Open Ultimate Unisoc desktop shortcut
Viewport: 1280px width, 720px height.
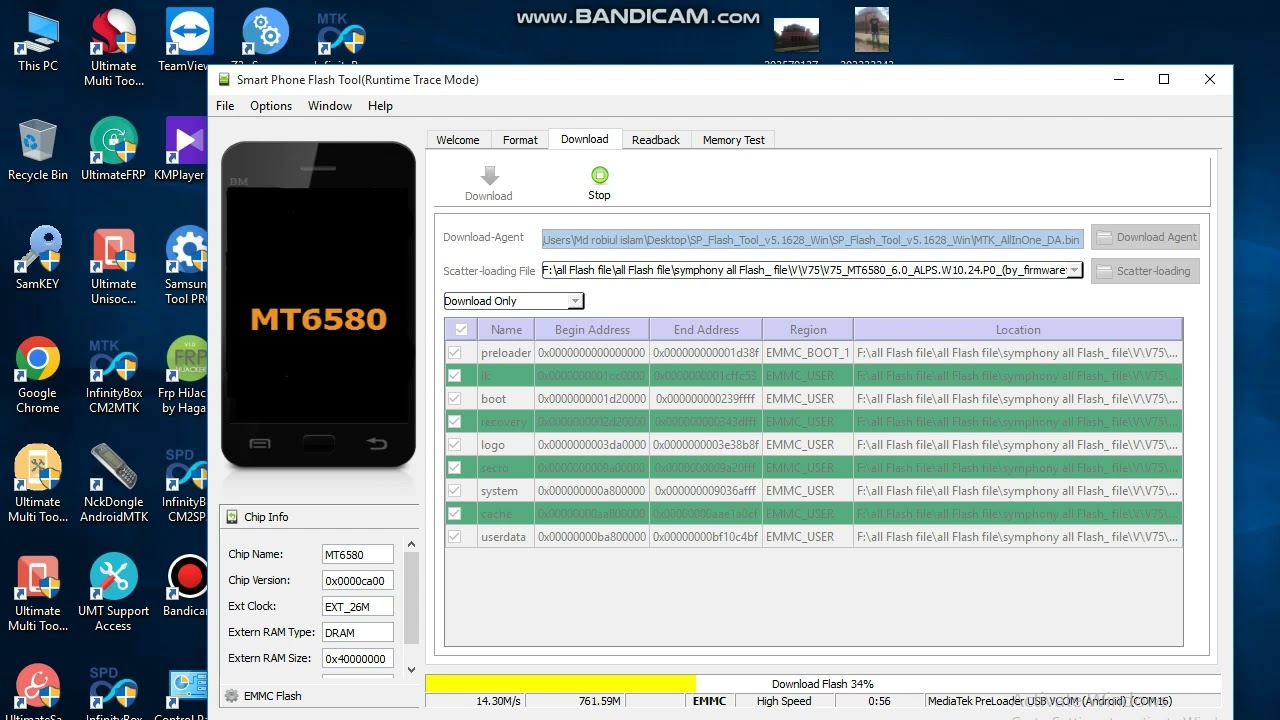[x=113, y=266]
